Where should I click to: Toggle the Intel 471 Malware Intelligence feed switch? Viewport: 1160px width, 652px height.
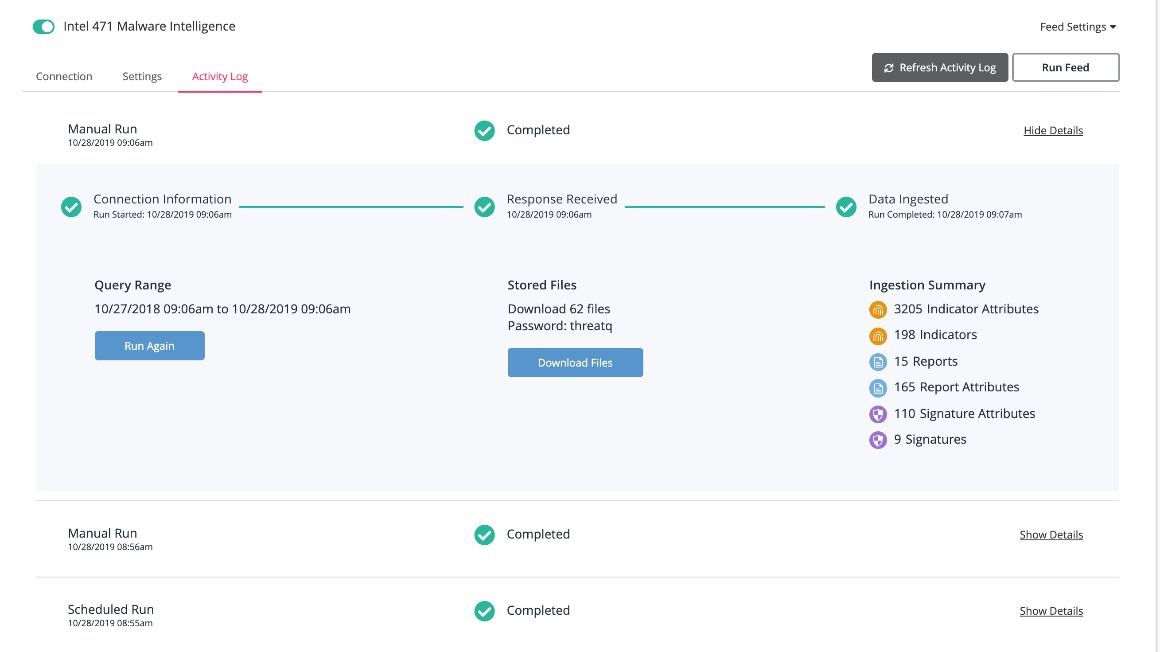click(x=44, y=27)
